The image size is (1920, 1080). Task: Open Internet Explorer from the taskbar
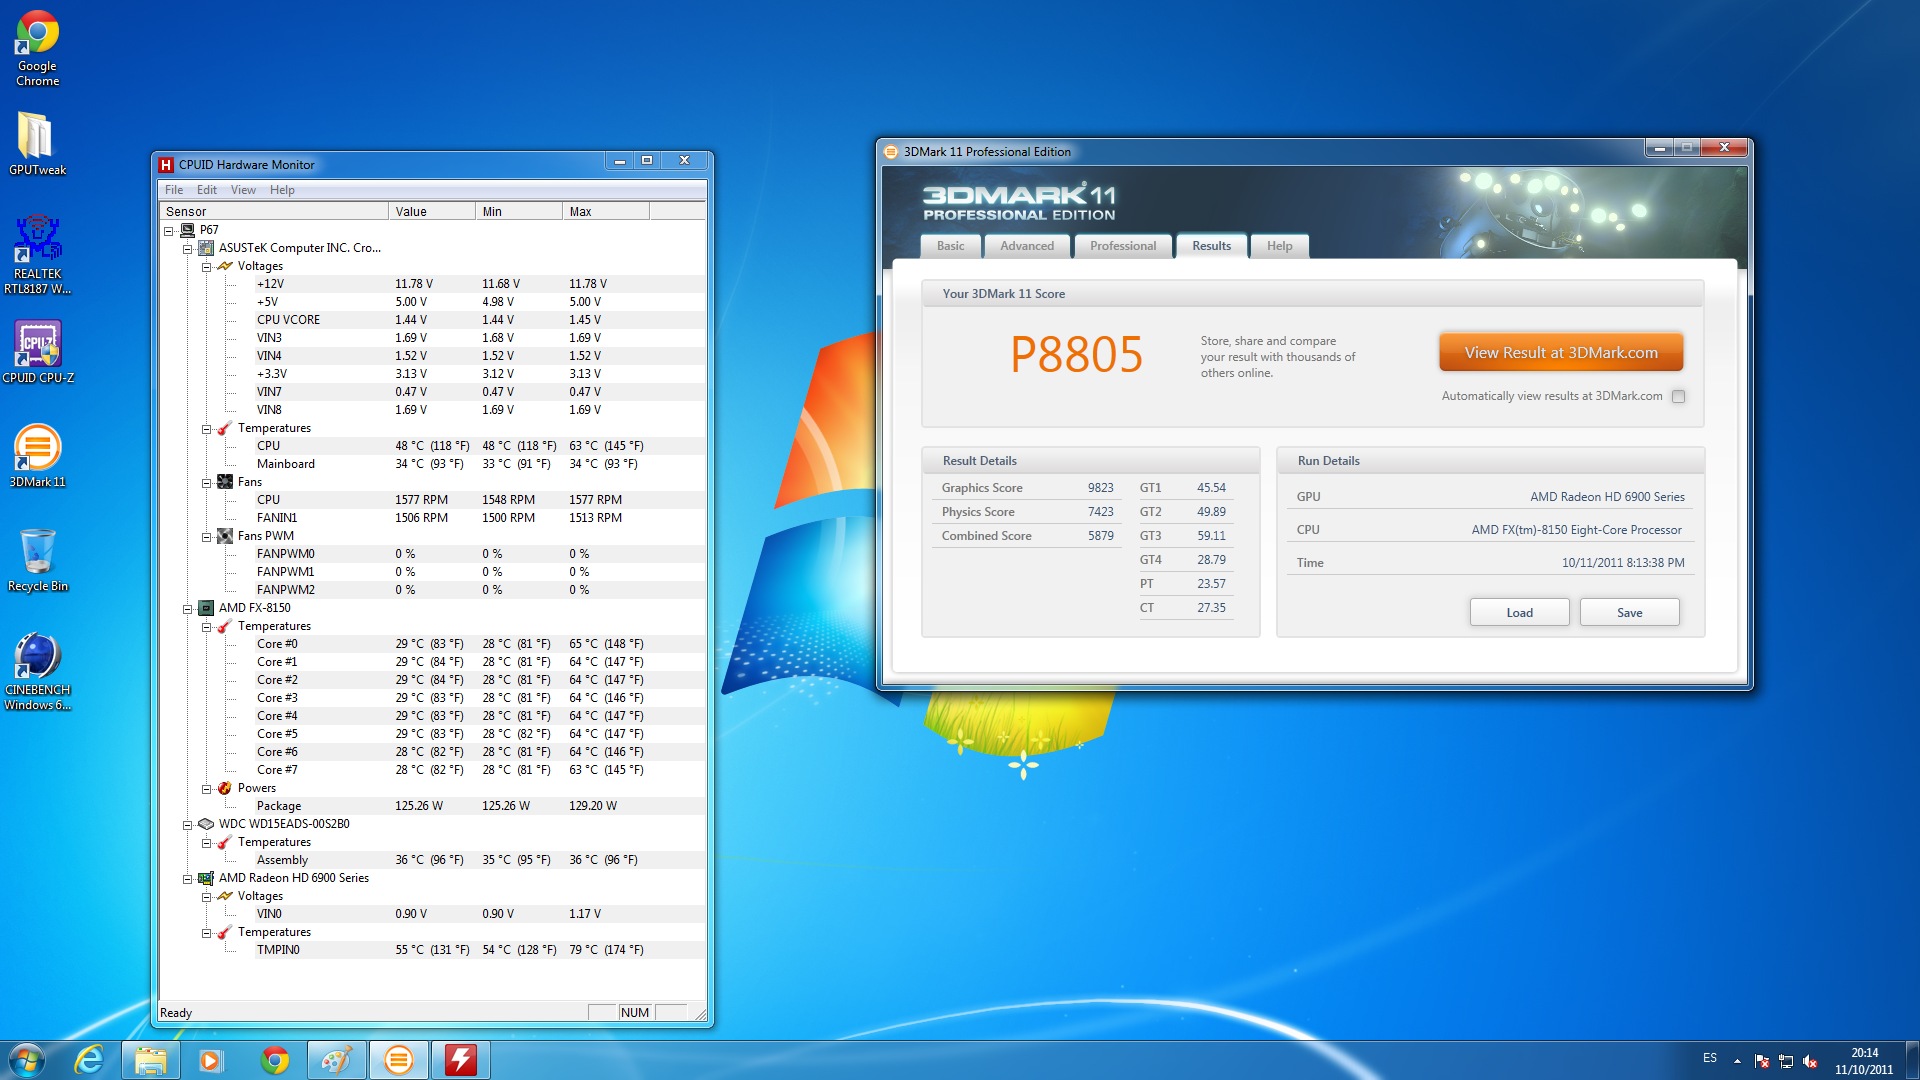90,1060
